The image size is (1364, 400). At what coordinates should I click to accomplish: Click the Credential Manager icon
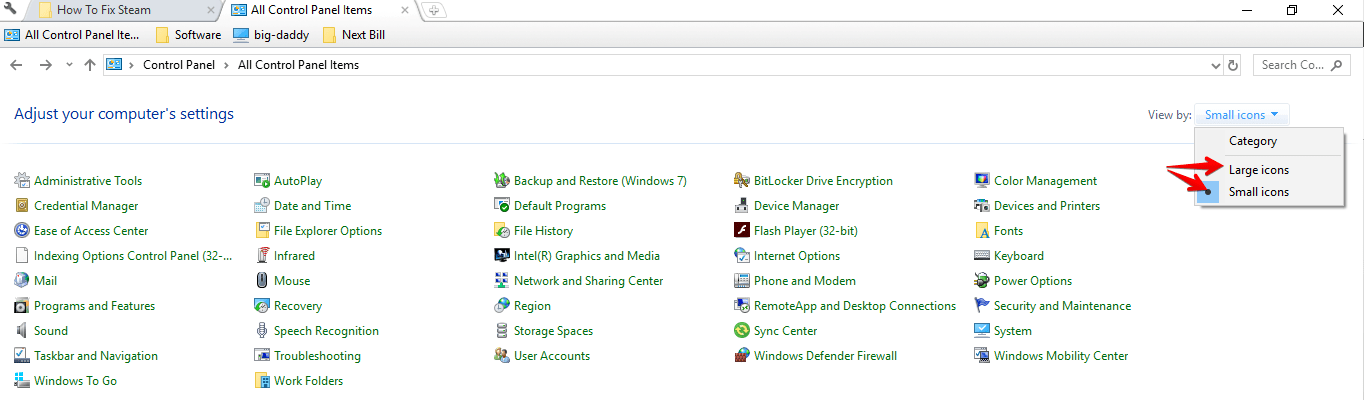point(22,206)
